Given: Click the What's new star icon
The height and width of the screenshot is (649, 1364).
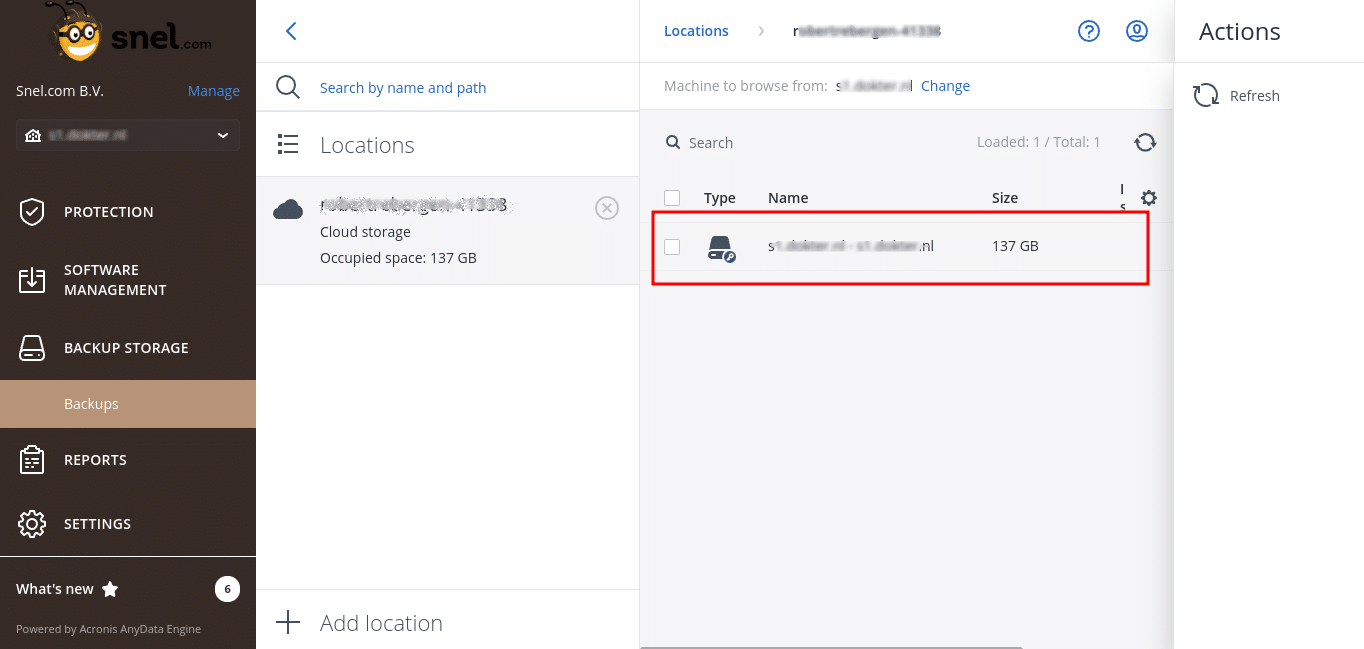Looking at the screenshot, I should [x=110, y=589].
